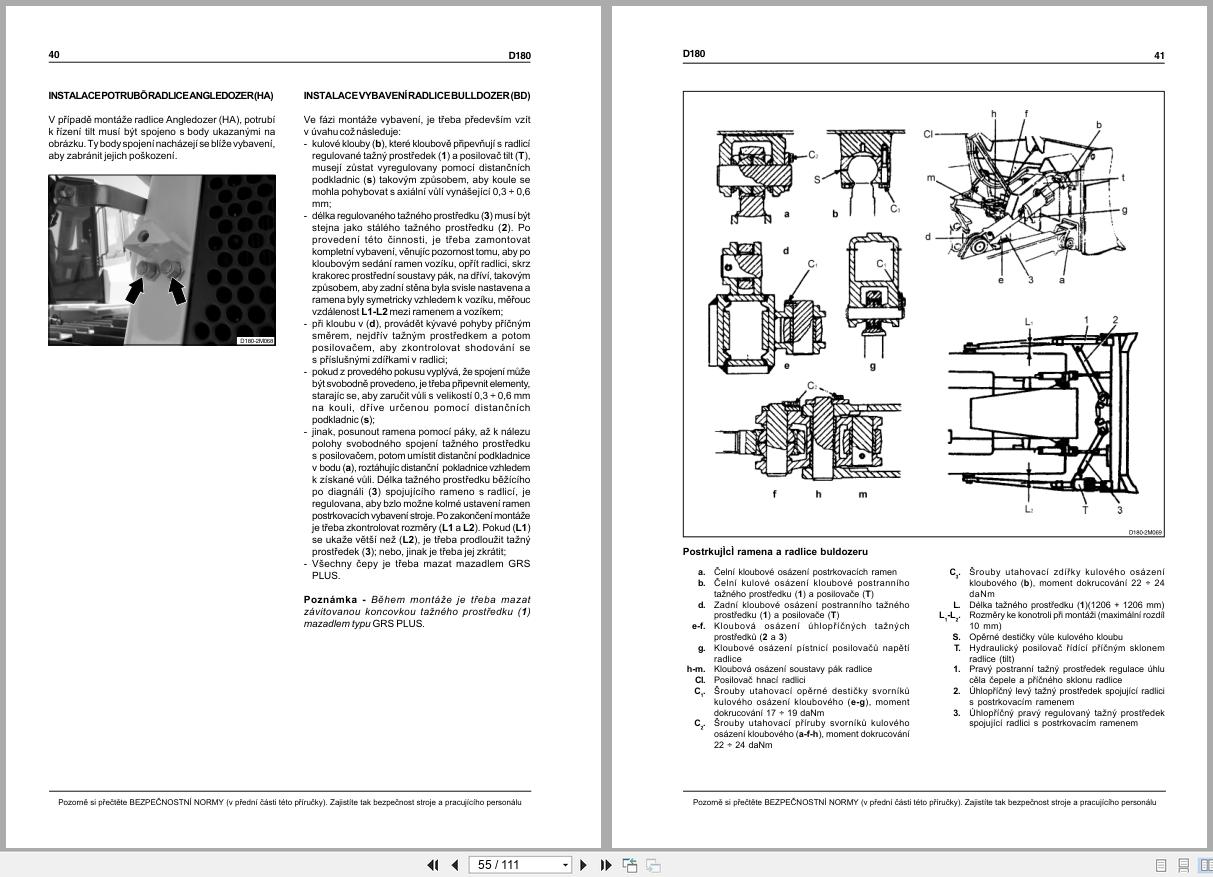Click legend entry 'Délka tažného prostředku (1)(1206 + 1206 mm)'
Screen dimensions: 1213x877
pyautogui.click(x=1066, y=605)
